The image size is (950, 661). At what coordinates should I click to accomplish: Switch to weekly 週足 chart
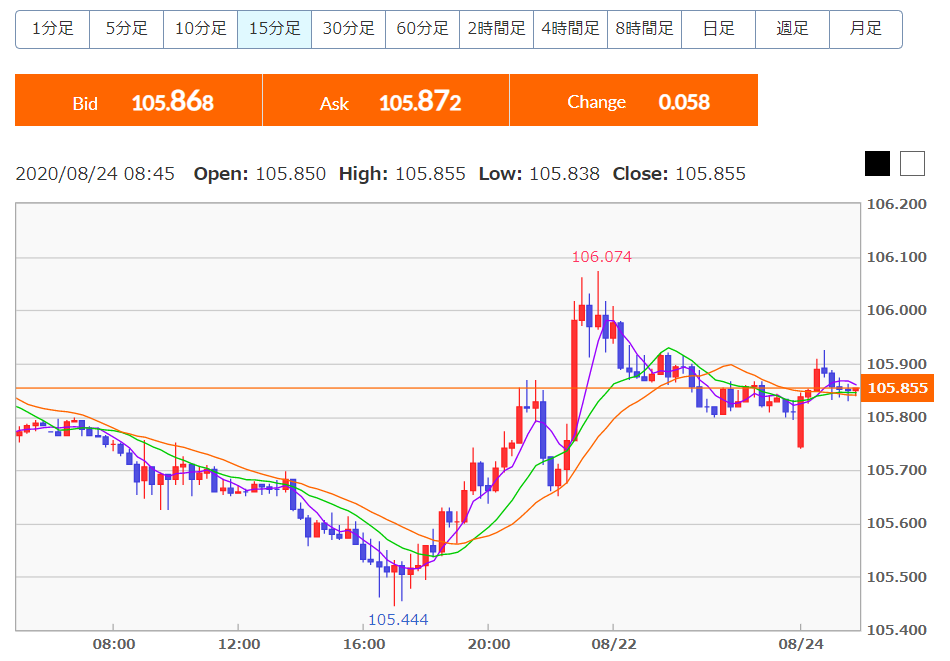pos(792,28)
